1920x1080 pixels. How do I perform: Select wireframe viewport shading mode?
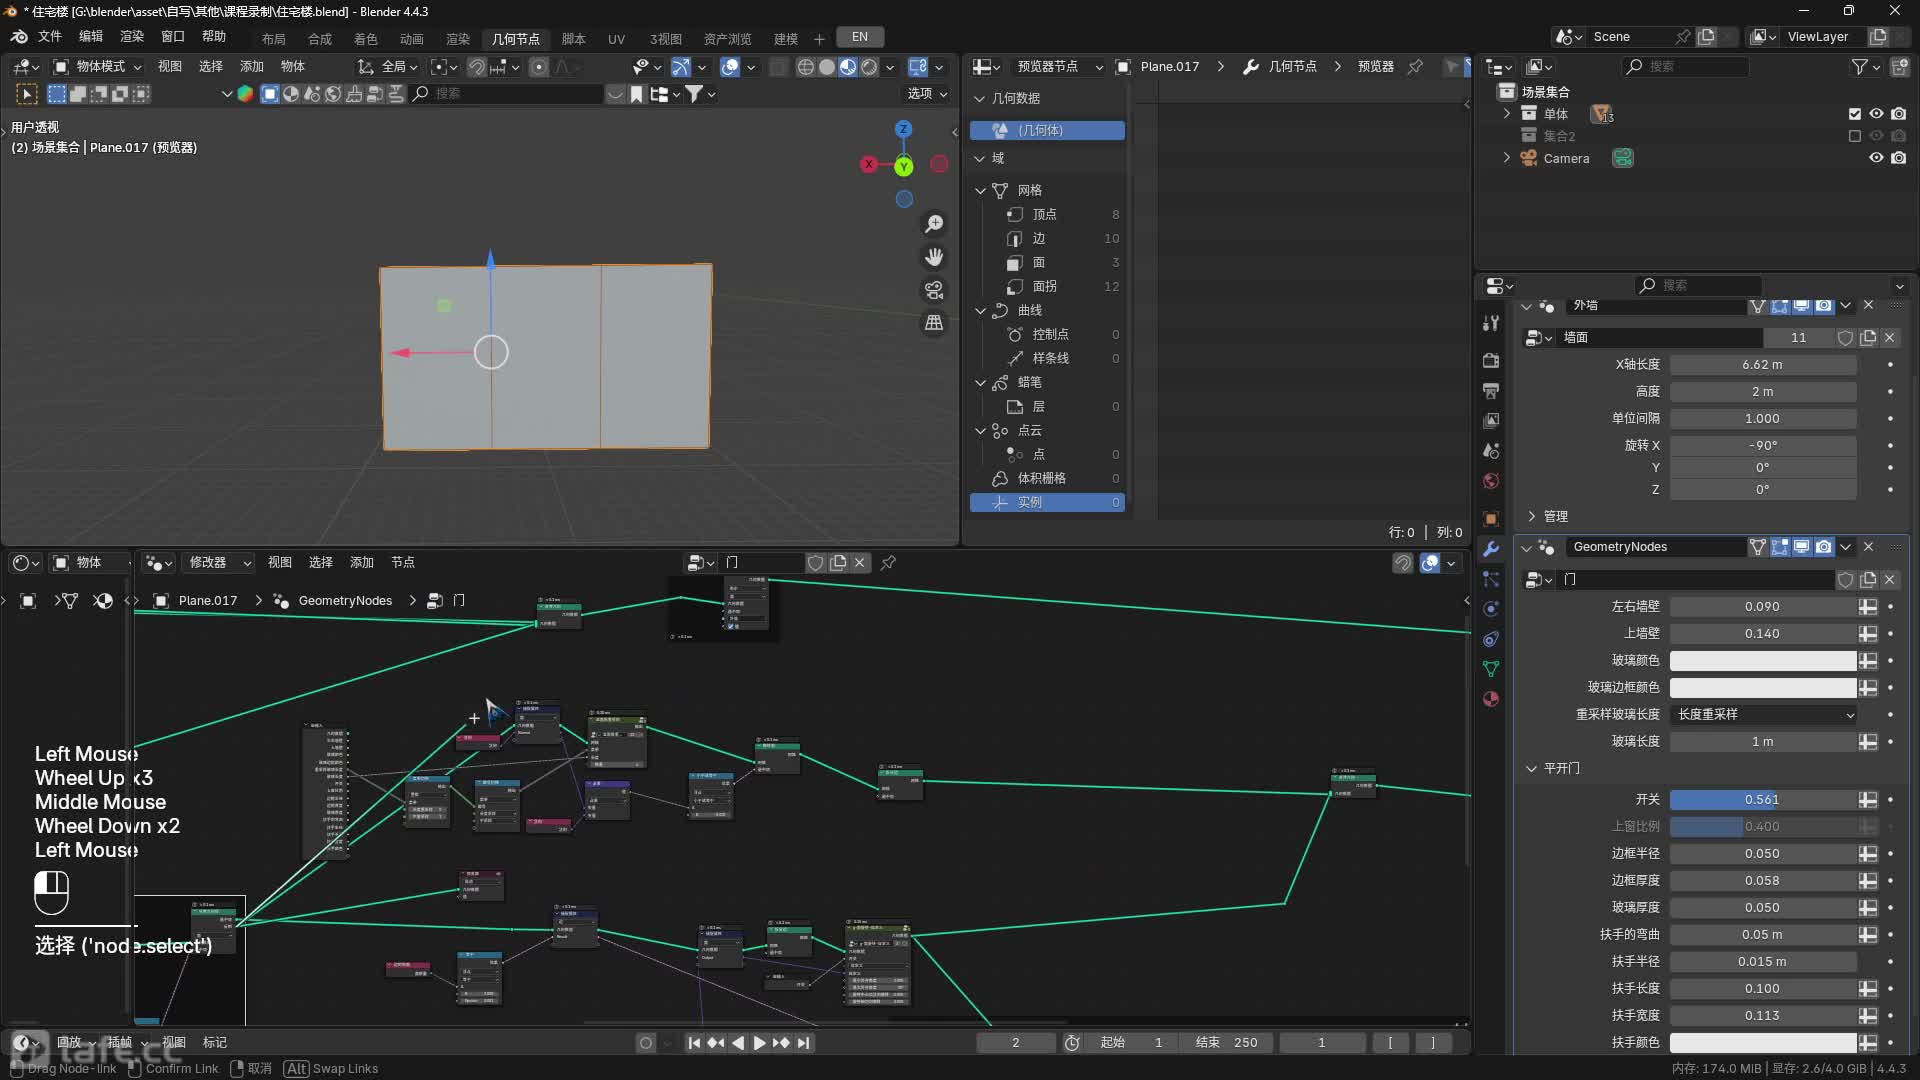point(806,67)
